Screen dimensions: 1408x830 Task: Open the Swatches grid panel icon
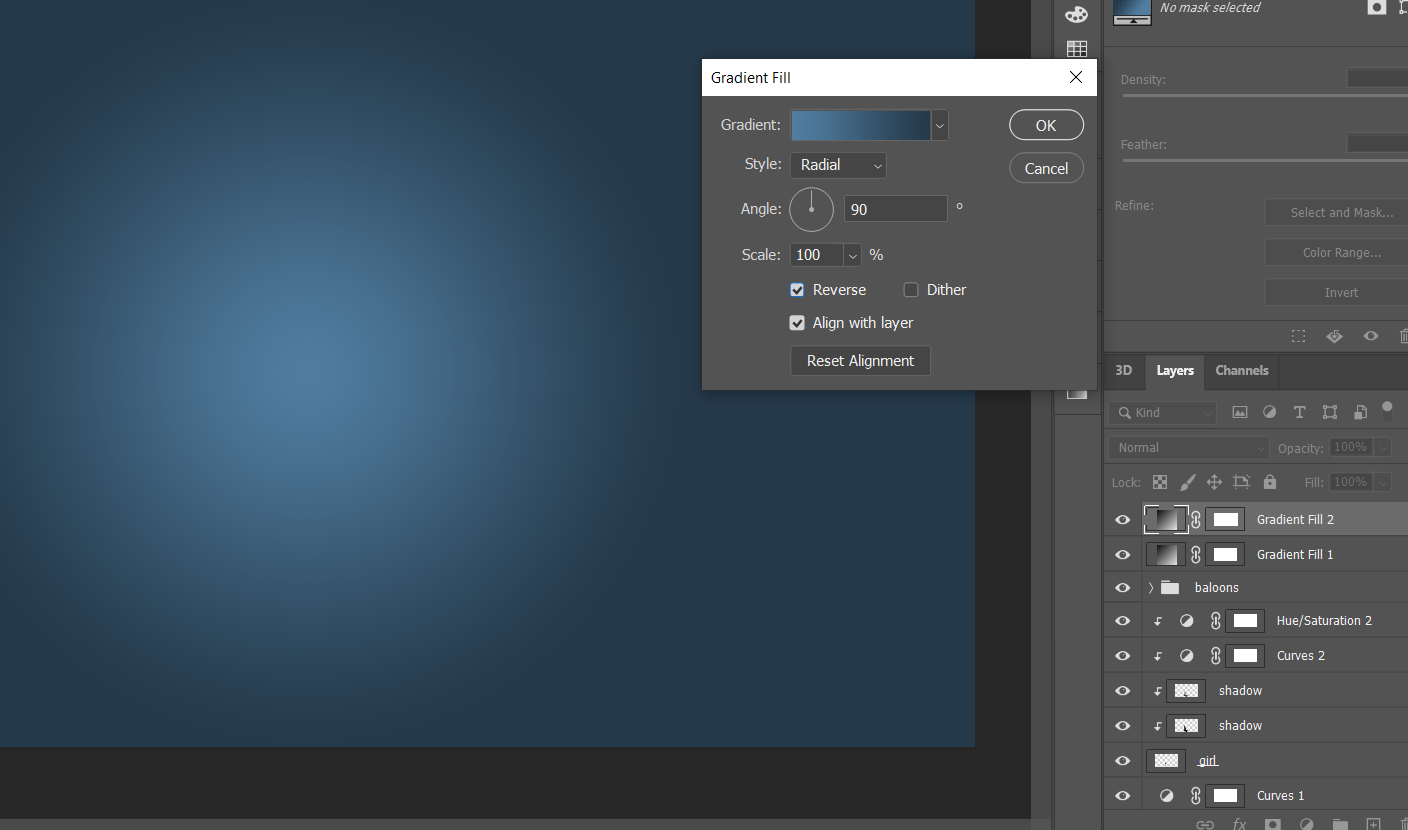[1076, 49]
